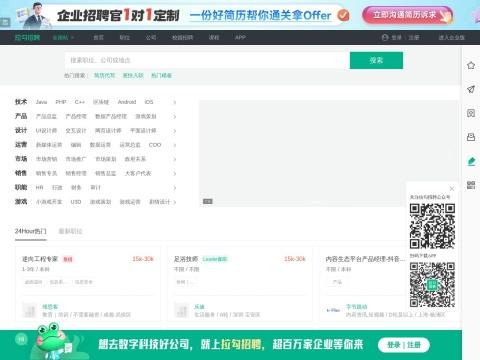Click the pink 立即沟通 button in top ad
Viewport: 480px width, 360px height.
[407, 15]
